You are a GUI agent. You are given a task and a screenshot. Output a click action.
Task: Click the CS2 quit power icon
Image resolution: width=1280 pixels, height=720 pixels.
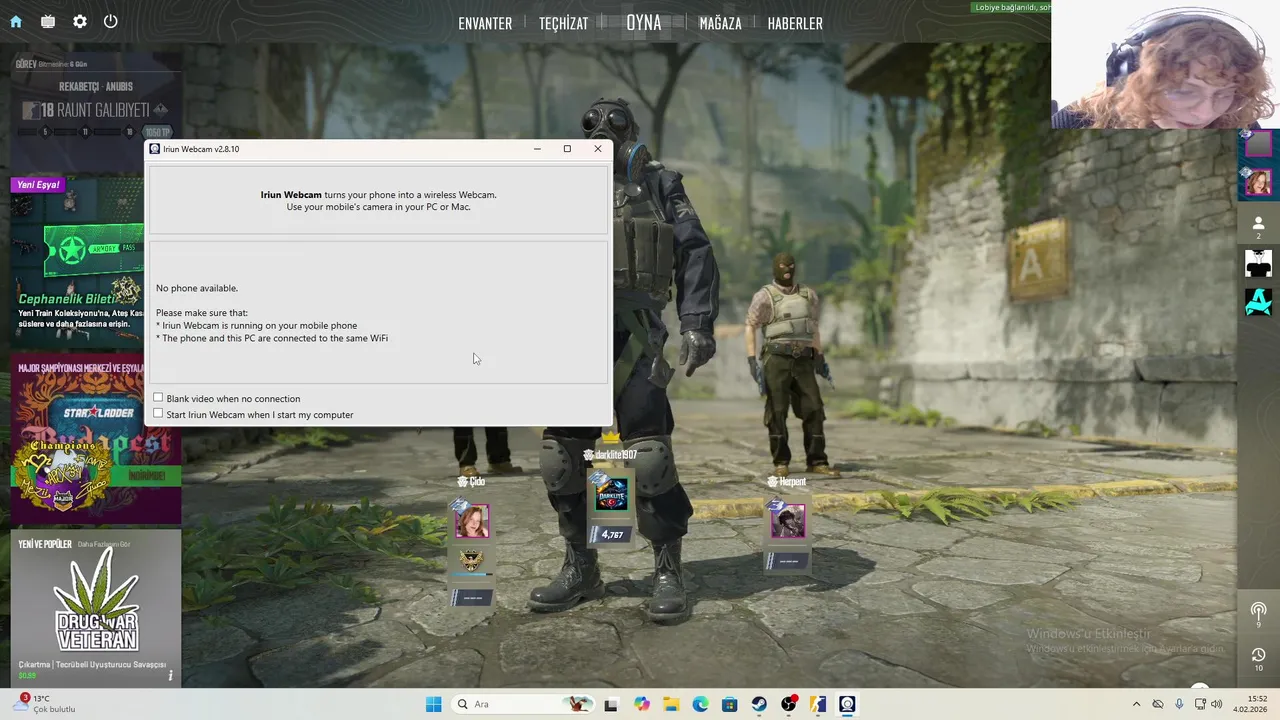tap(111, 21)
